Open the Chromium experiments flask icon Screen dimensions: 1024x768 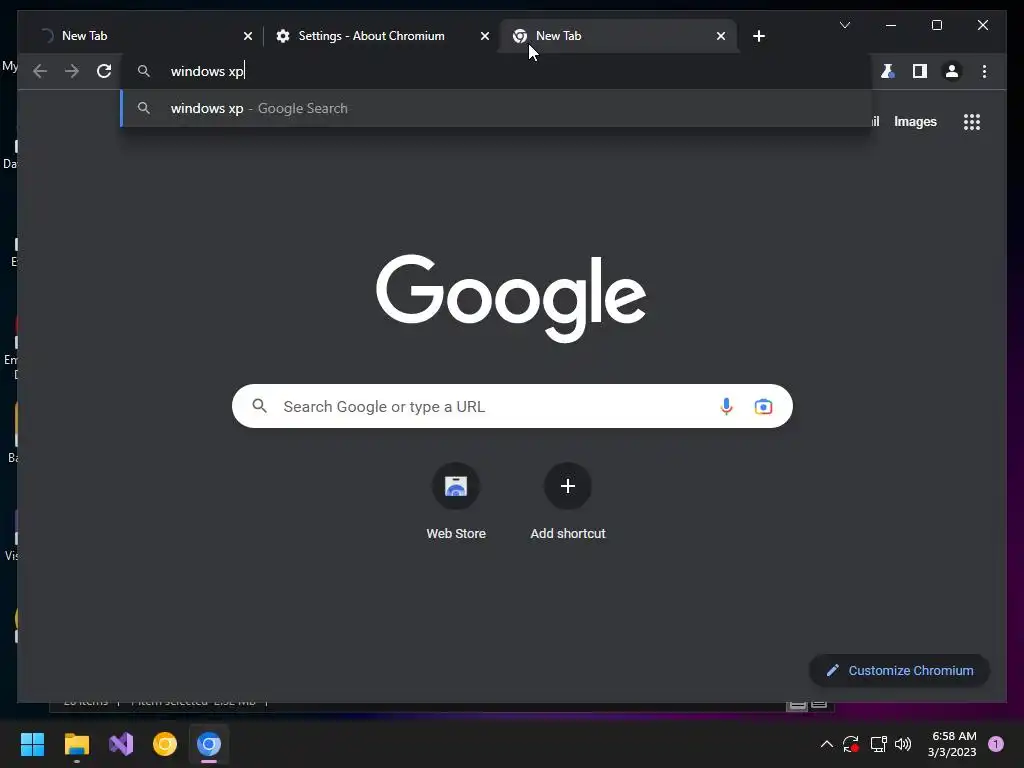click(887, 71)
